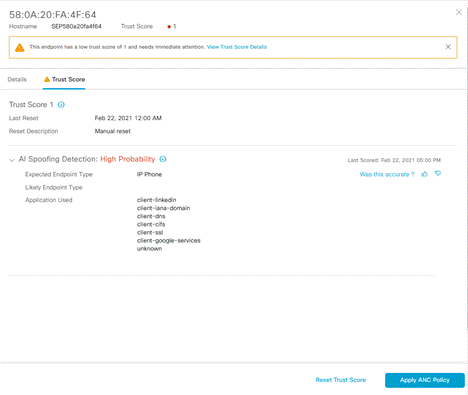Image resolution: width=468 pixels, height=395 pixels.
Task: Click Expected Endpoint Type label
Action: (x=59, y=174)
